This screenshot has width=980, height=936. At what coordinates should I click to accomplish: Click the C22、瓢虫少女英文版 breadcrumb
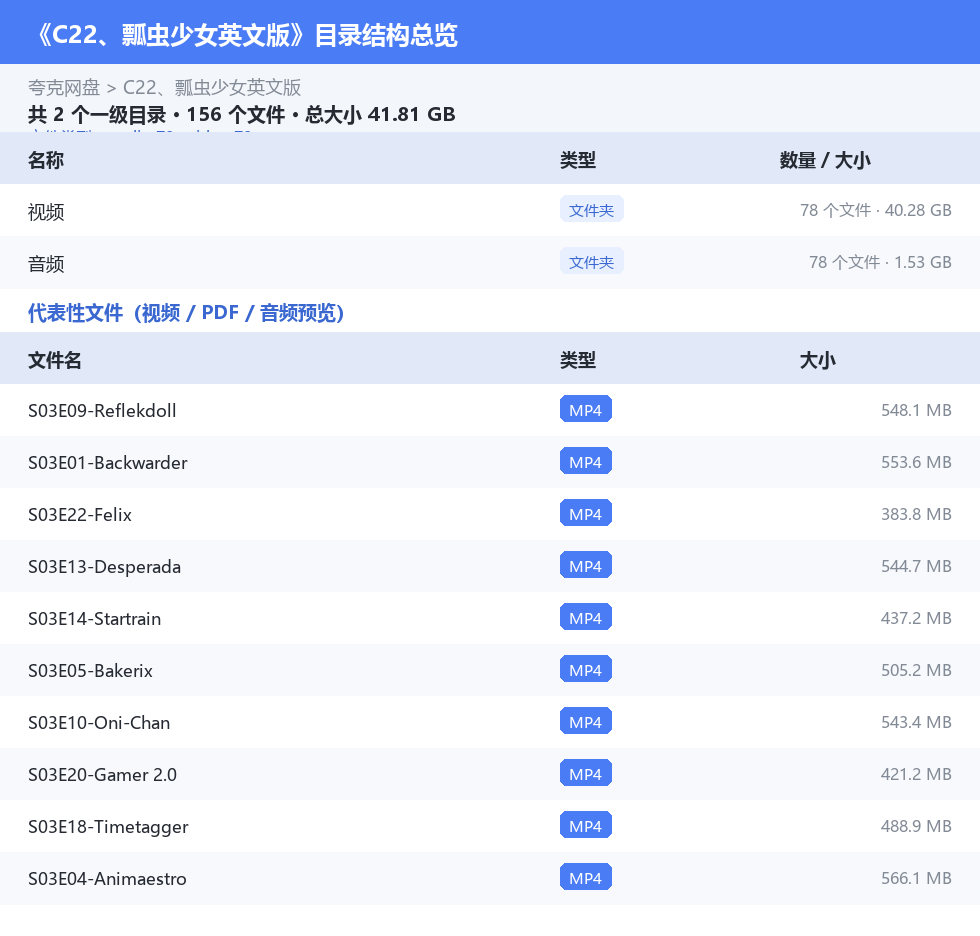pyautogui.click(x=212, y=87)
